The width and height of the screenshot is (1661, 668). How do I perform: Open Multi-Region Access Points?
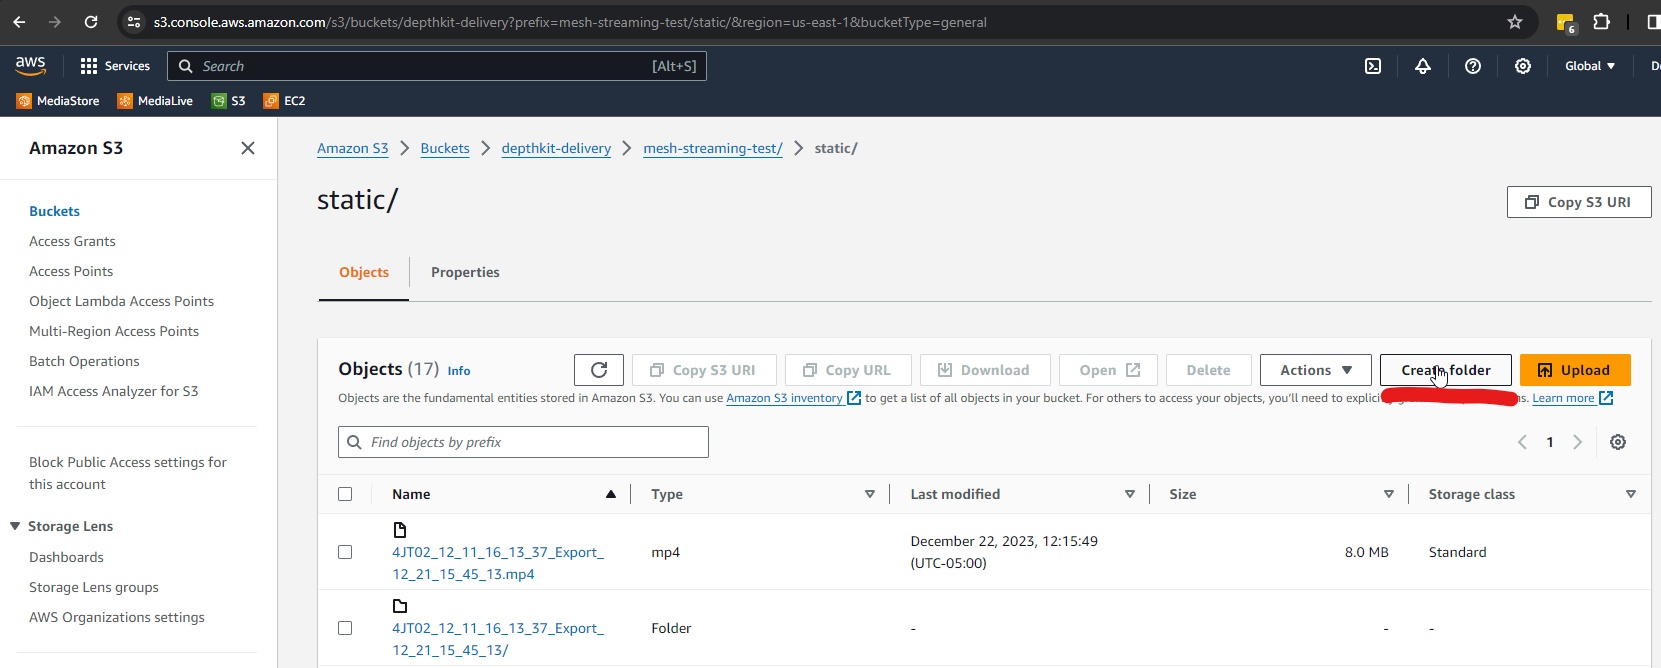tap(114, 331)
